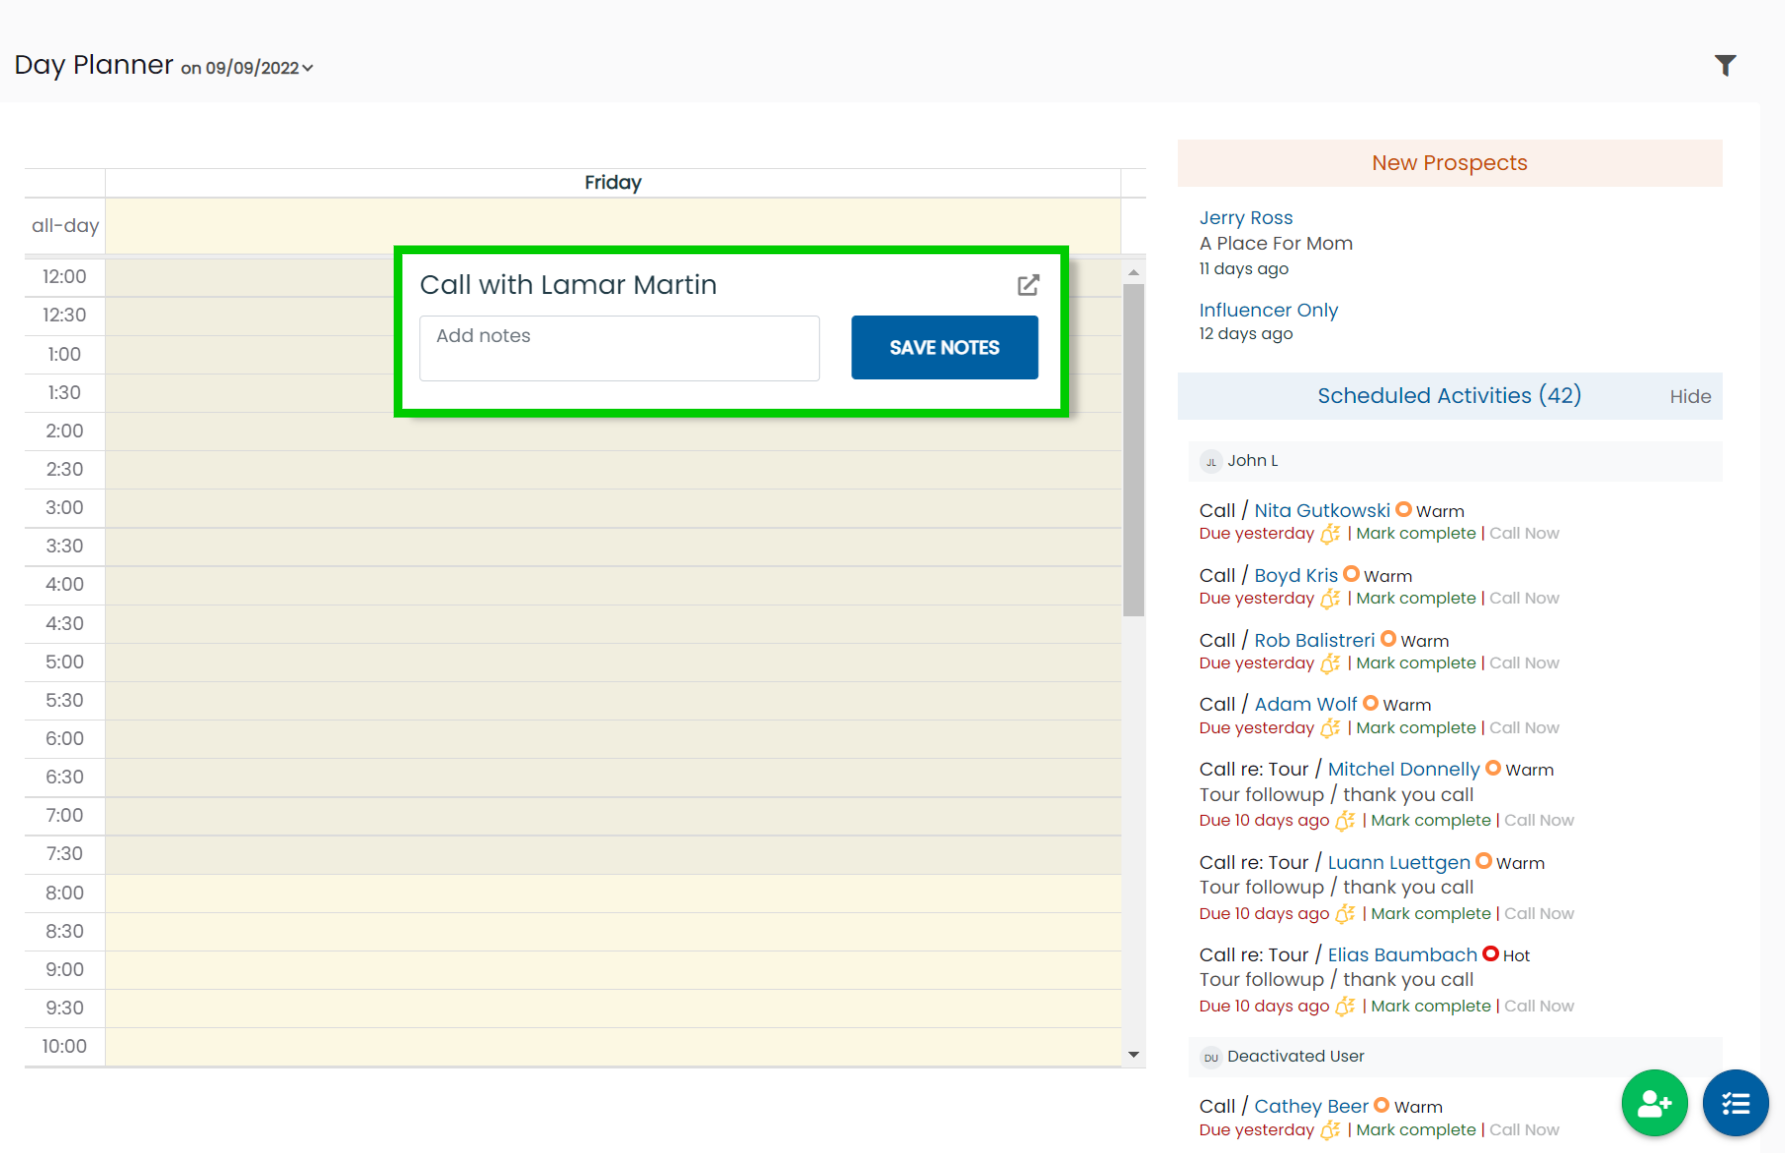Open Jerry Ross prospect
The width and height of the screenshot is (1785, 1153).
click(1246, 218)
